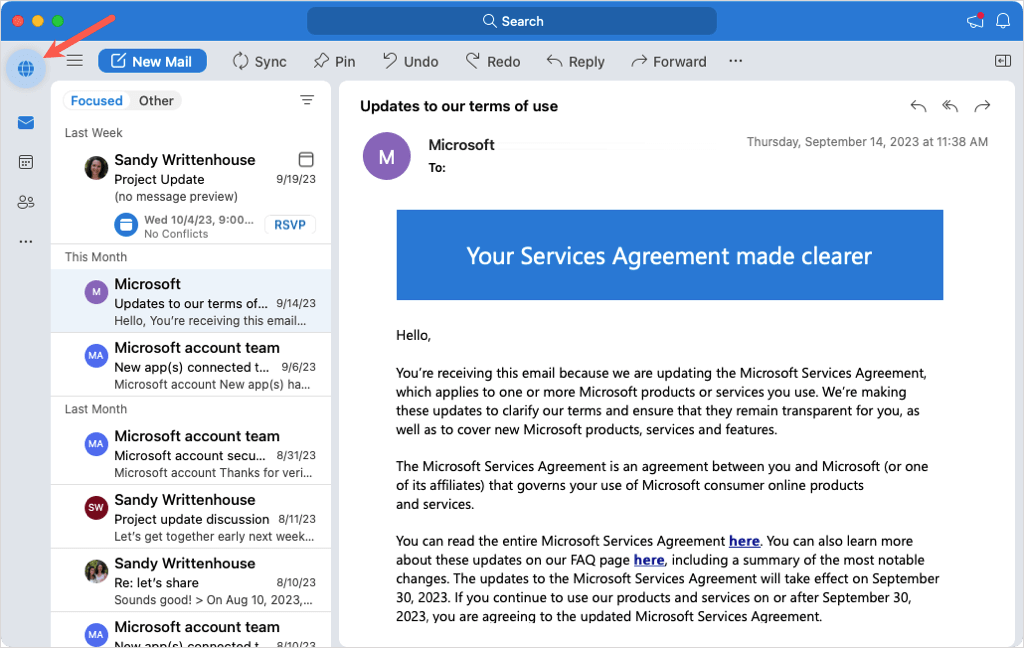Open Microsoft account security email from 8/31/23
The height and width of the screenshot is (648, 1024).
[x=191, y=453]
